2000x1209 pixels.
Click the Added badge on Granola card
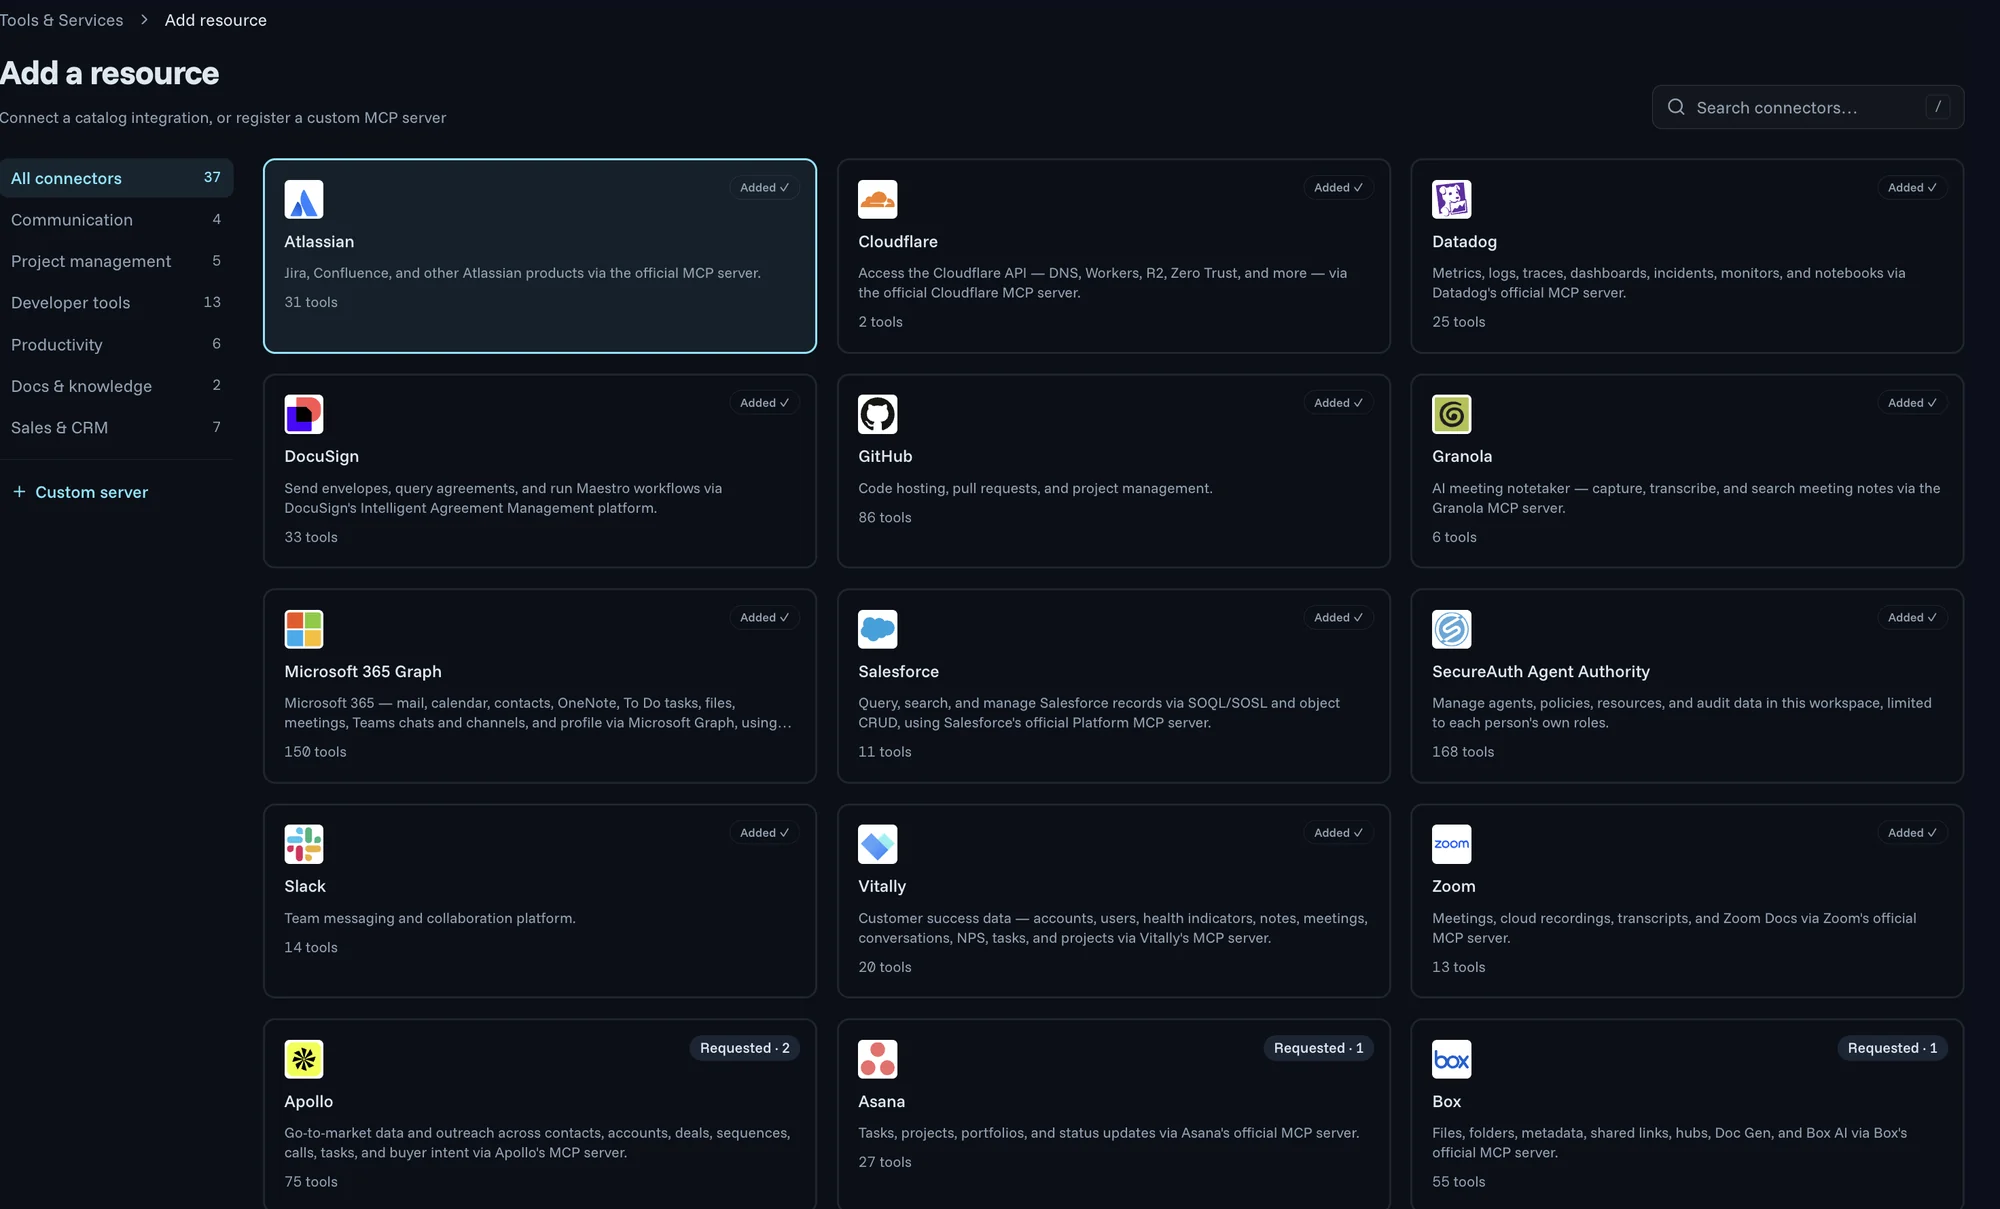[1912, 402]
